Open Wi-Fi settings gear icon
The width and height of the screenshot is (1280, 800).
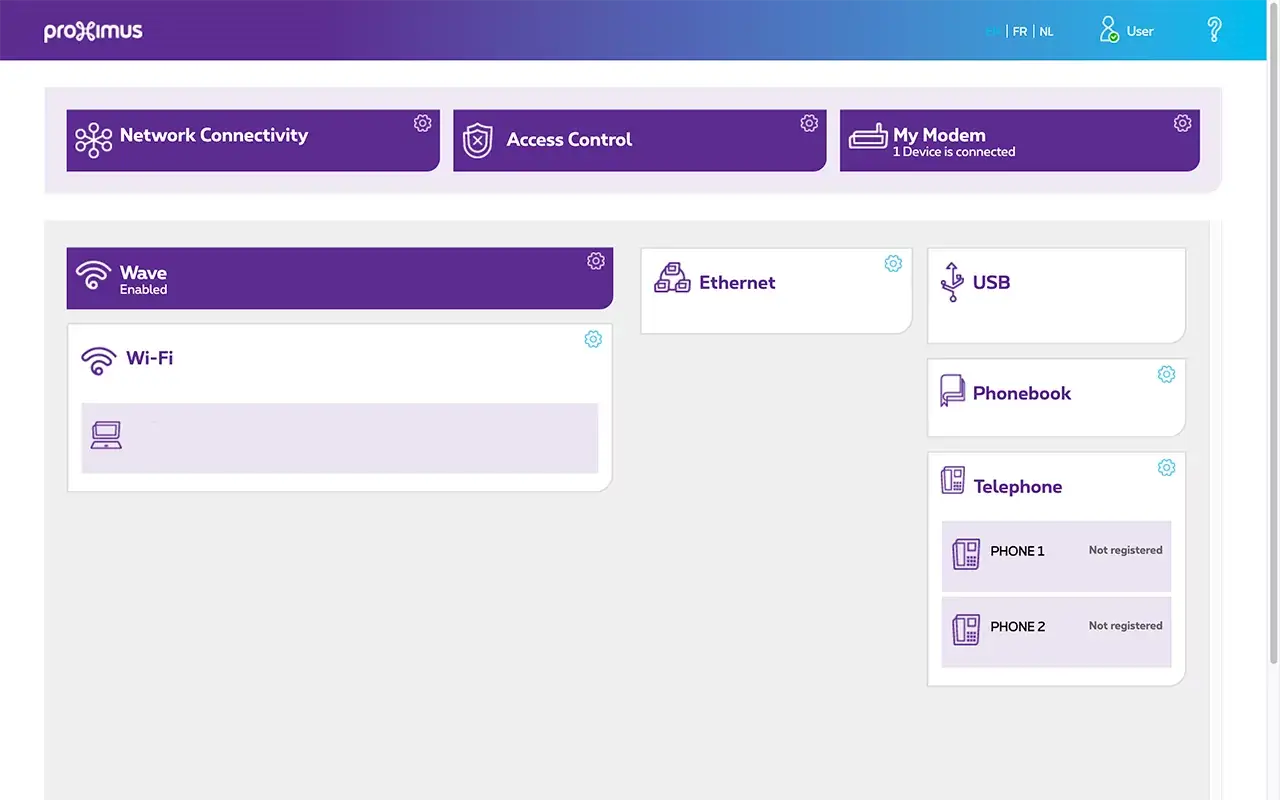(593, 339)
